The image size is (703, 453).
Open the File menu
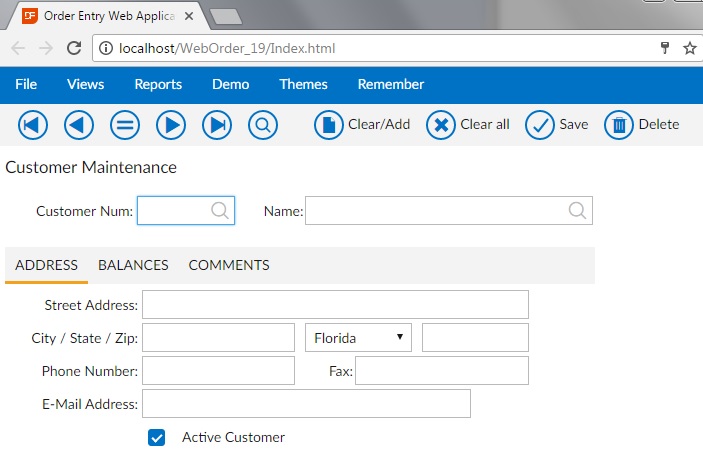click(26, 84)
